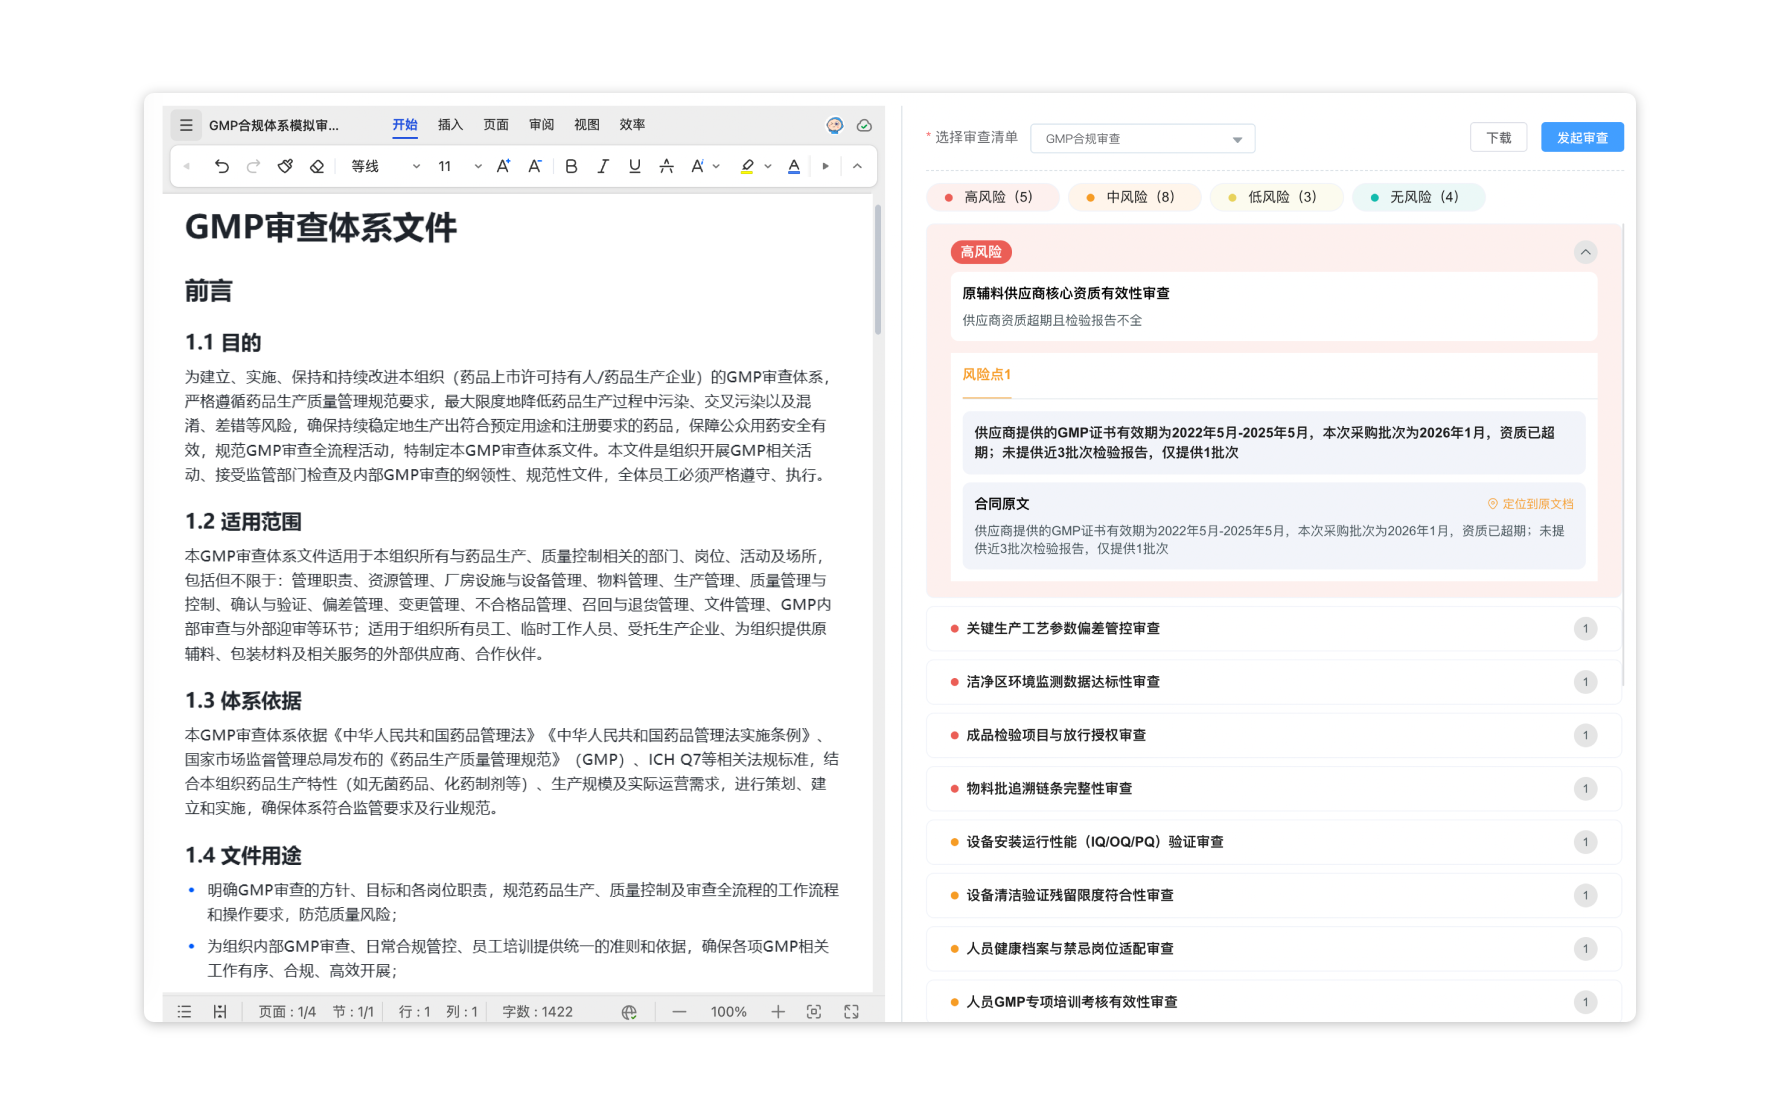1780x1114 pixels.
Task: Click the undo arrow icon
Action: click(221, 166)
